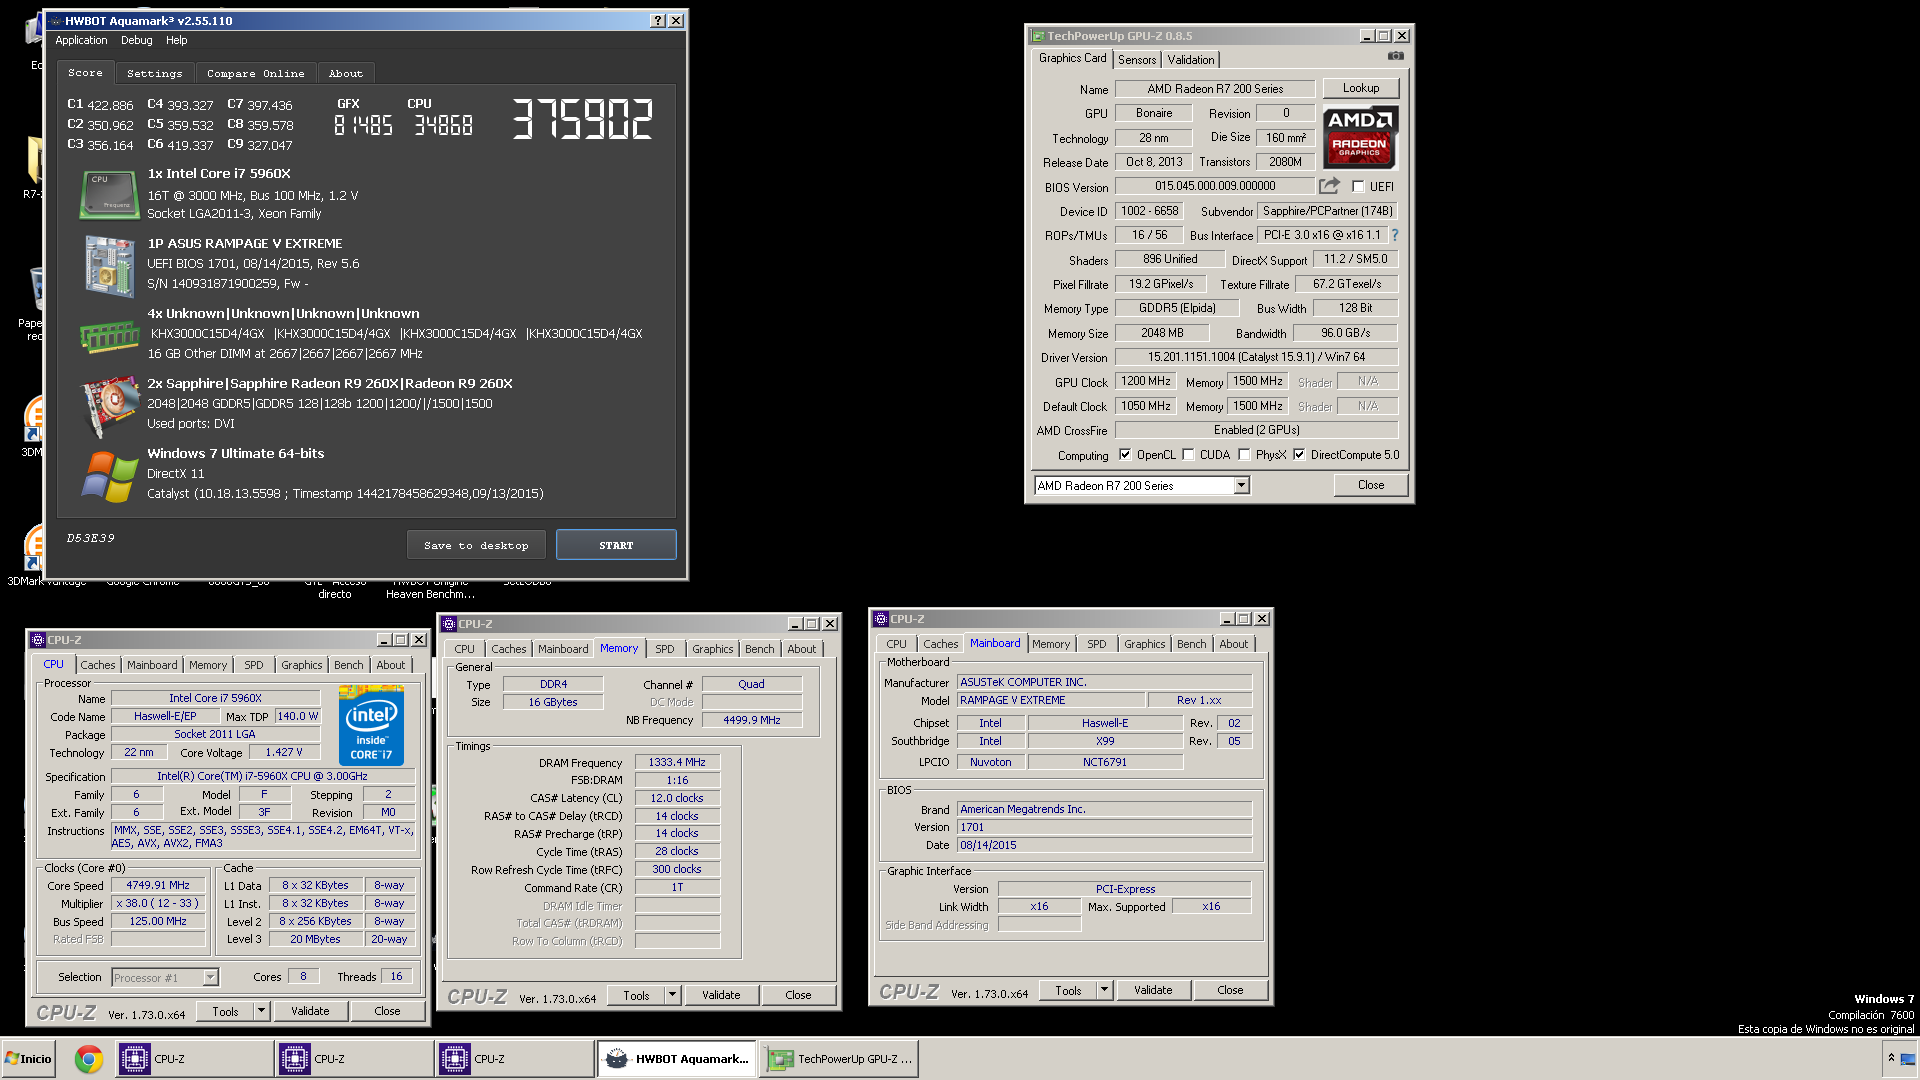Screen dimensions: 1920x1080
Task: Toggle the DirectCompute 5.0 checkbox
Action: pos(1299,455)
